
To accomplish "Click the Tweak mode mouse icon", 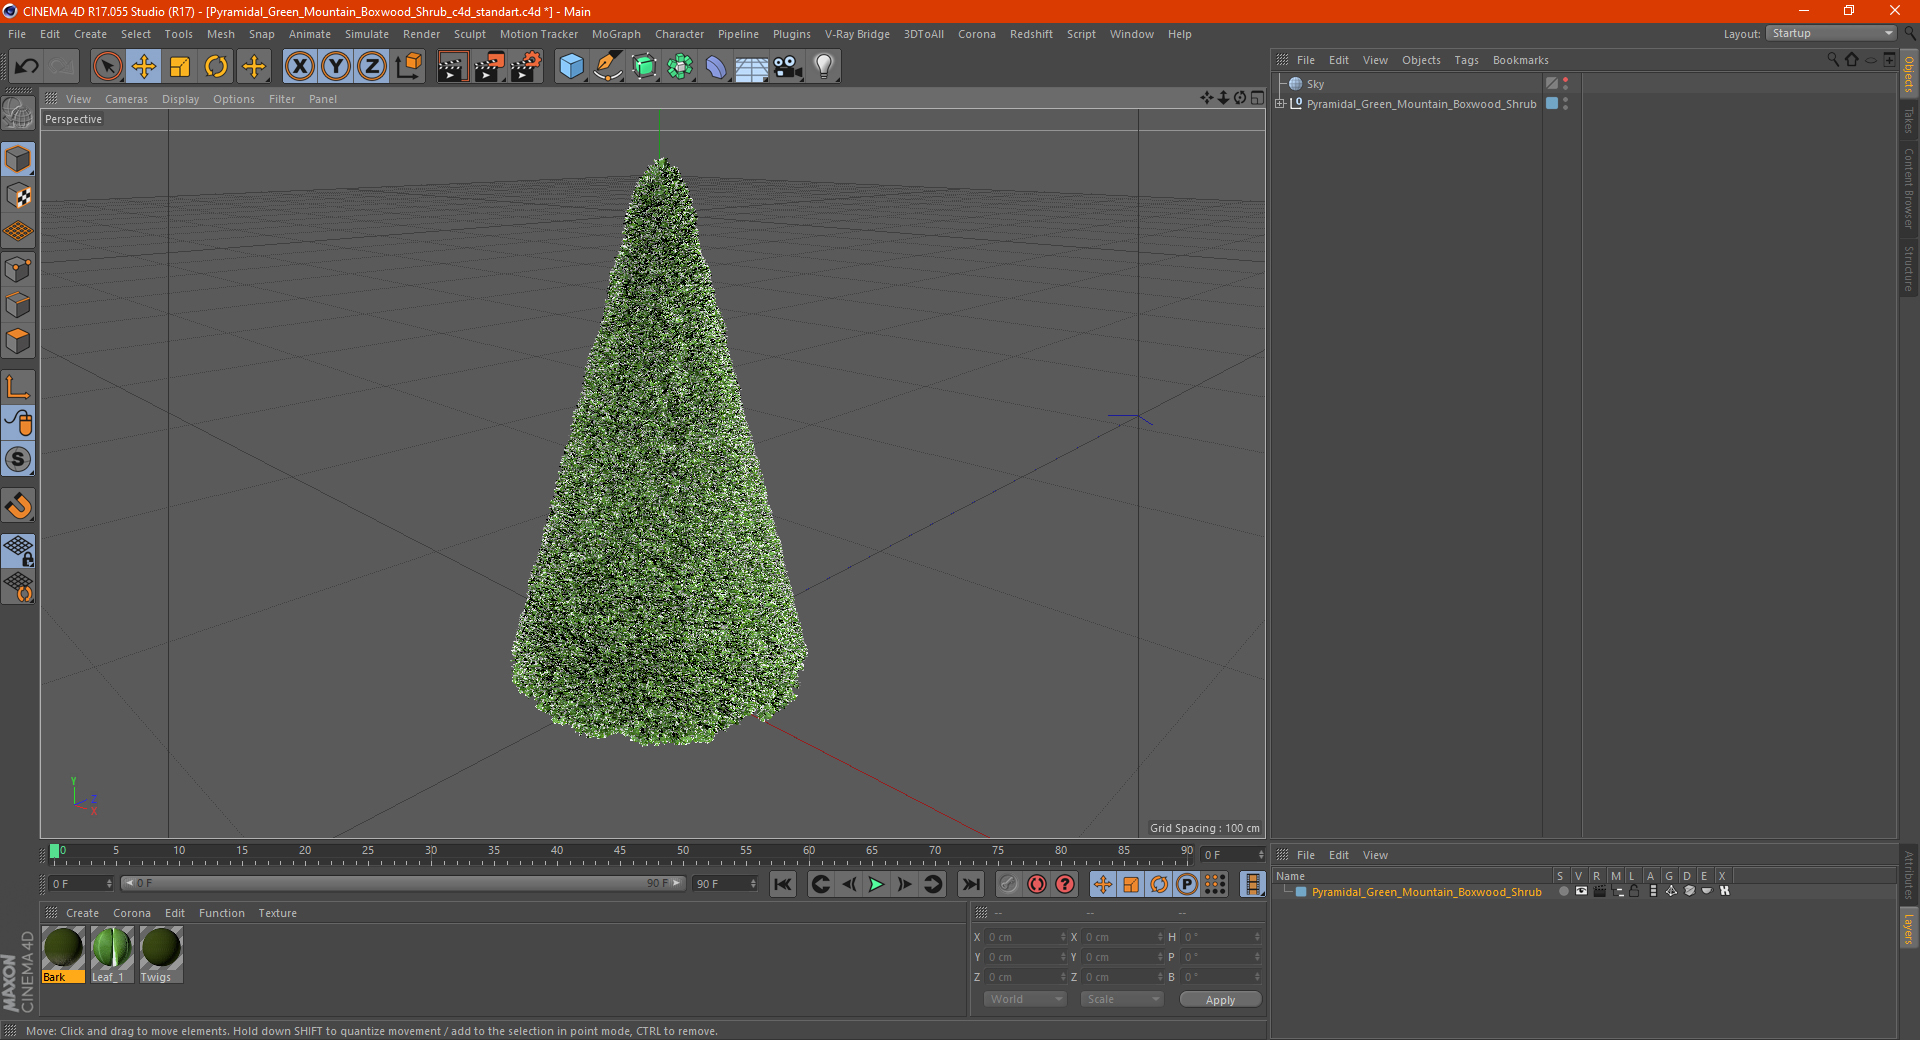I will coord(18,423).
